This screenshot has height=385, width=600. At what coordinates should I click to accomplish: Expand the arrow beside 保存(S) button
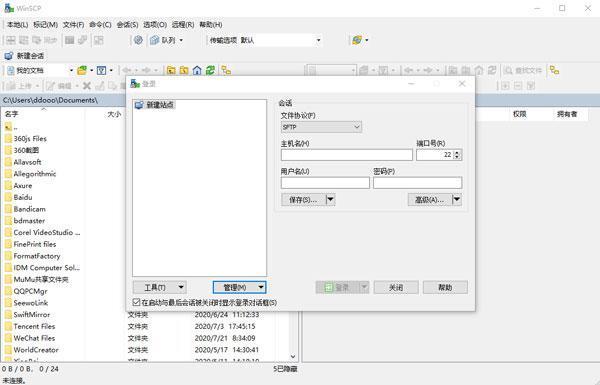click(x=331, y=200)
